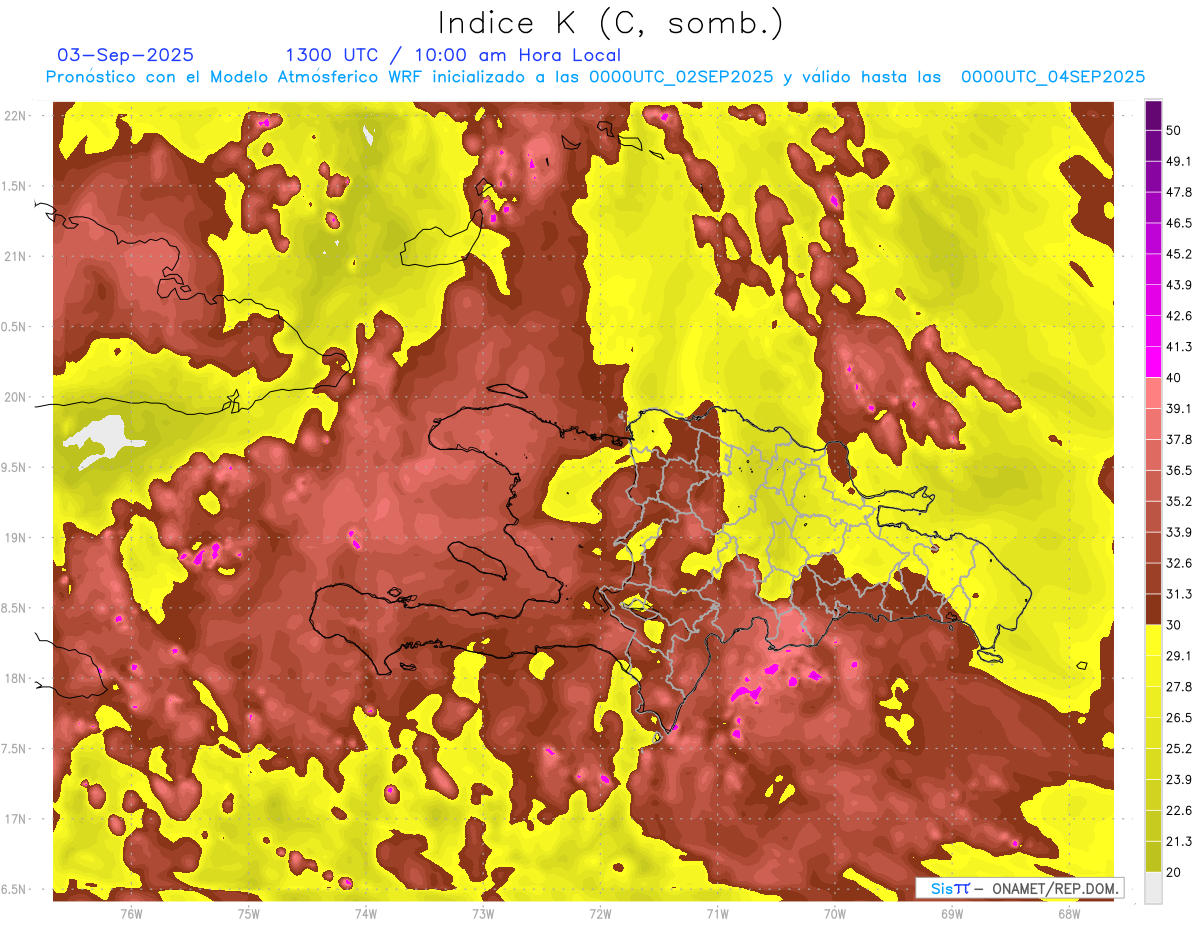Viewport: 1200px width, 927px height.
Task: Click the colorbar value '26.5'
Action: tap(1178, 718)
